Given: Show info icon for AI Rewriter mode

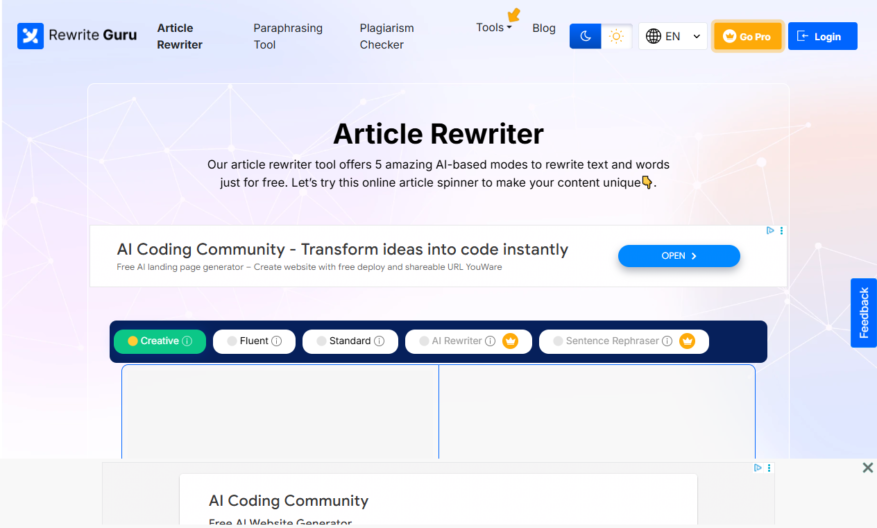Looking at the screenshot, I should click(x=490, y=341).
